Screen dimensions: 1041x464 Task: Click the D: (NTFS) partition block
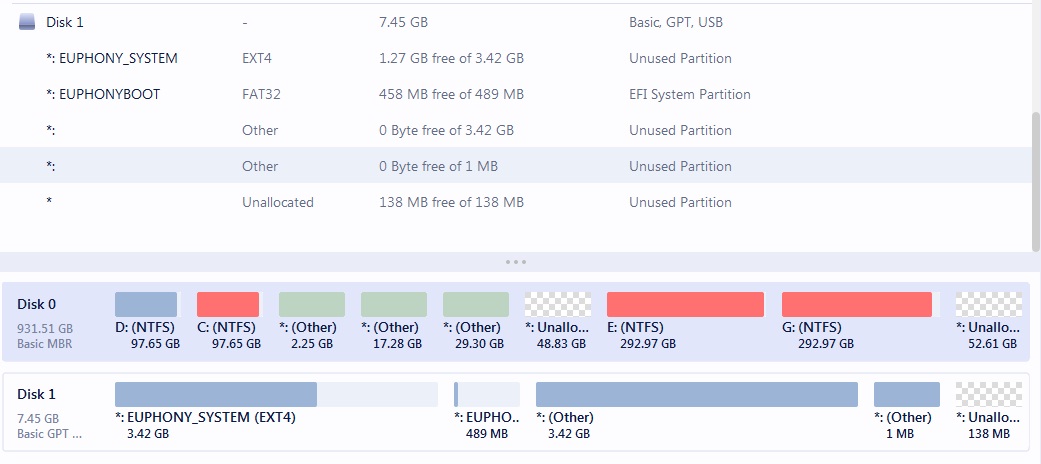pyautogui.click(x=146, y=305)
